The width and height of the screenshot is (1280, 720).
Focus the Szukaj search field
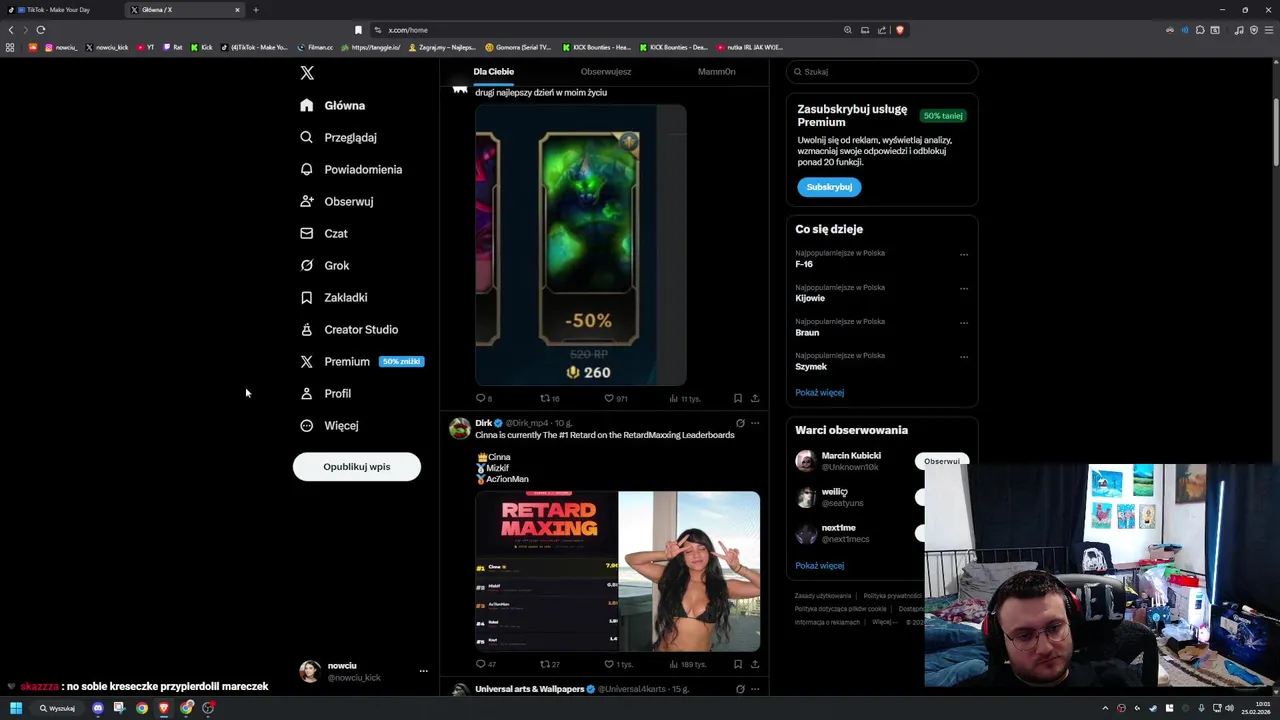(882, 72)
